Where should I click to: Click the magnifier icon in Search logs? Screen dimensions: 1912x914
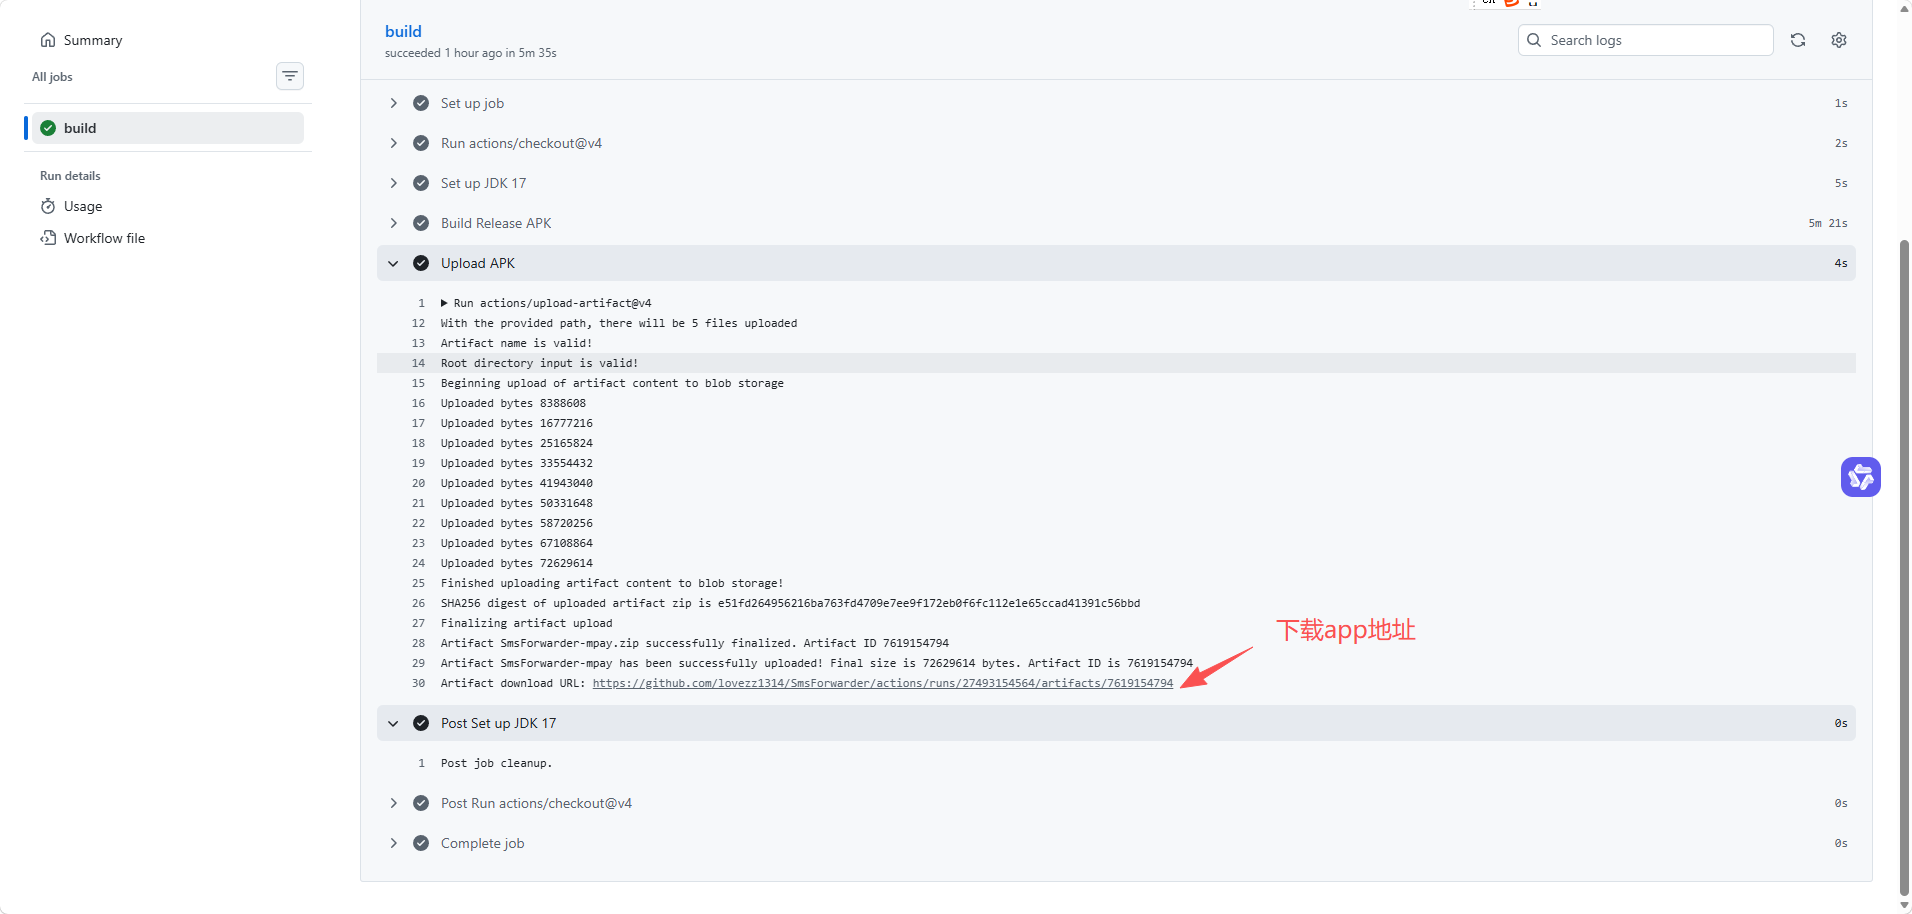(1534, 40)
